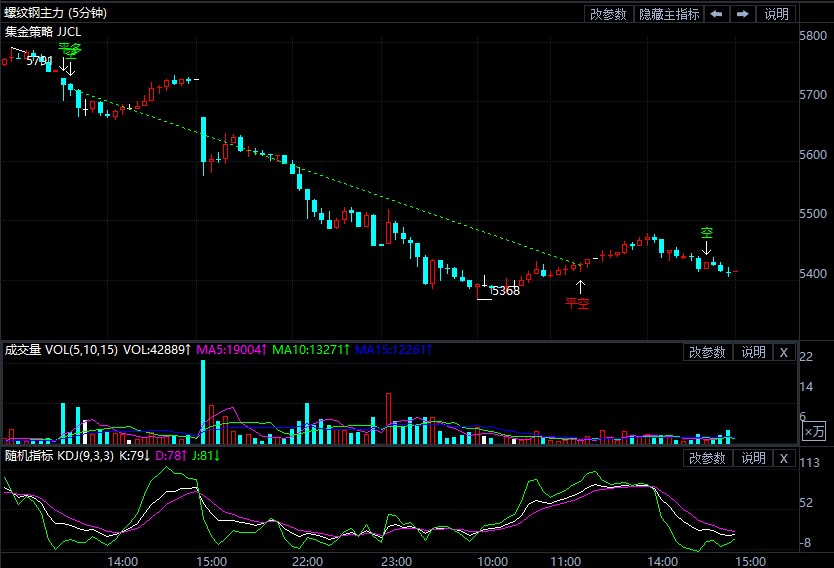Click the 螺纹钢主力 (5分钟) chart title
The height and width of the screenshot is (568, 834).
pyautogui.click(x=56, y=13)
